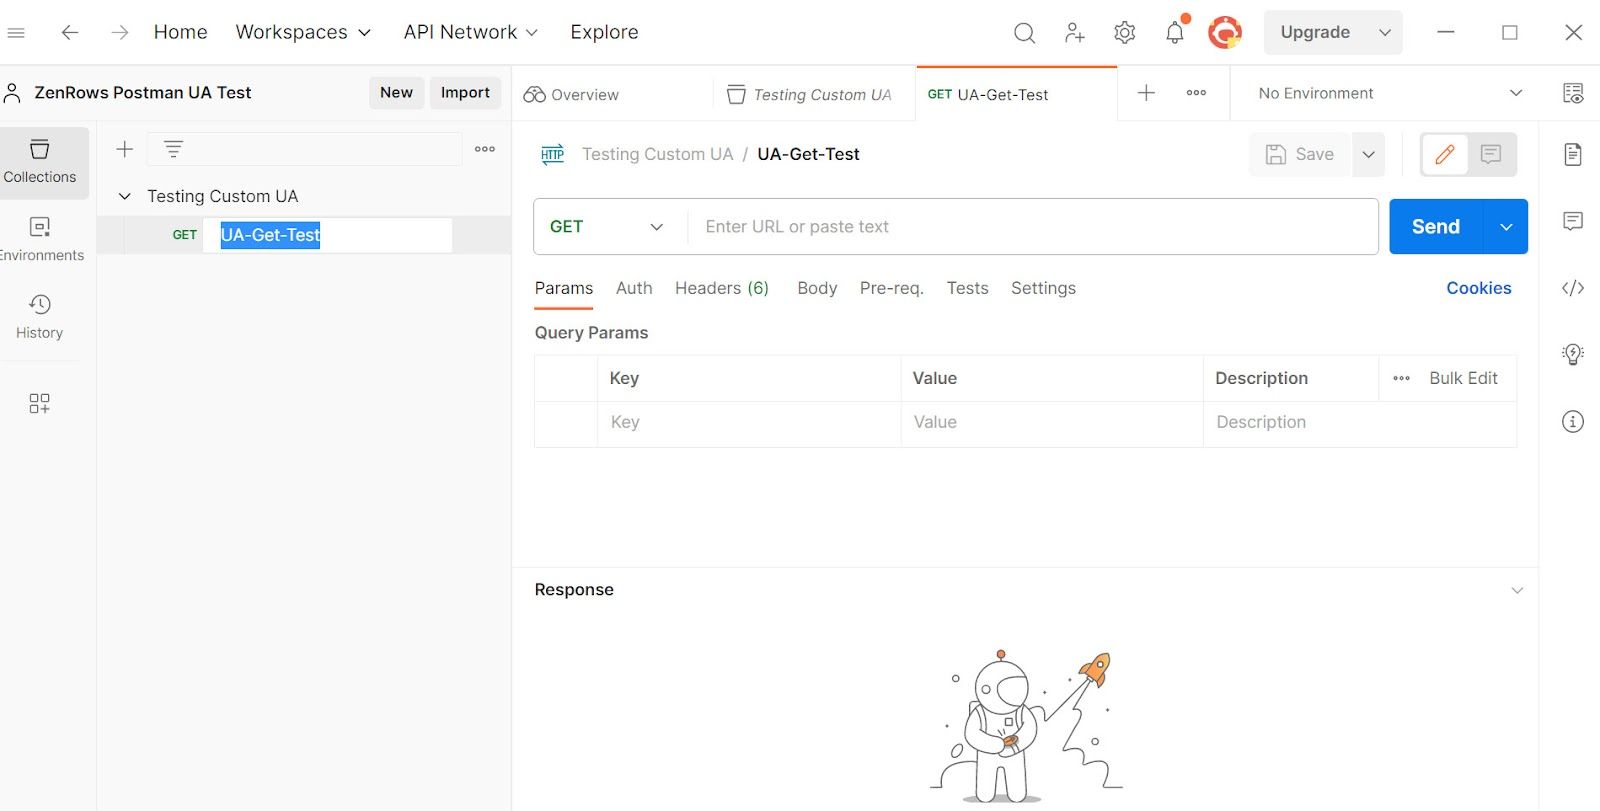Collapse the Testing Custom UA collection
Screen dimensions: 1600x811
pyautogui.click(x=125, y=196)
